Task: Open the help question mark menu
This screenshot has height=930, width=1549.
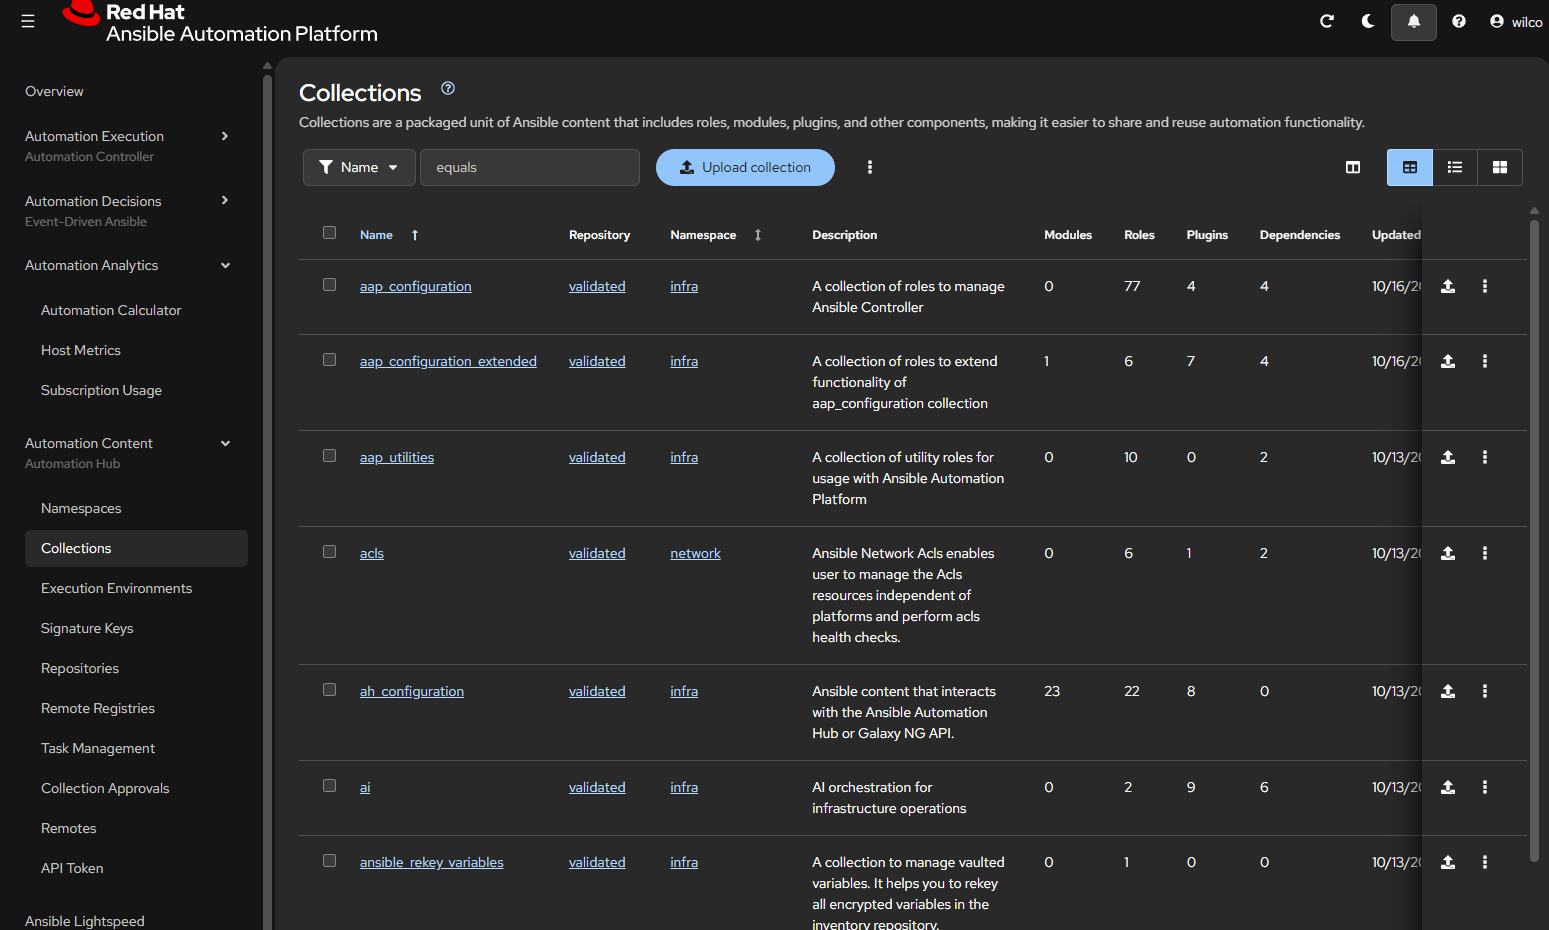Action: (1459, 21)
